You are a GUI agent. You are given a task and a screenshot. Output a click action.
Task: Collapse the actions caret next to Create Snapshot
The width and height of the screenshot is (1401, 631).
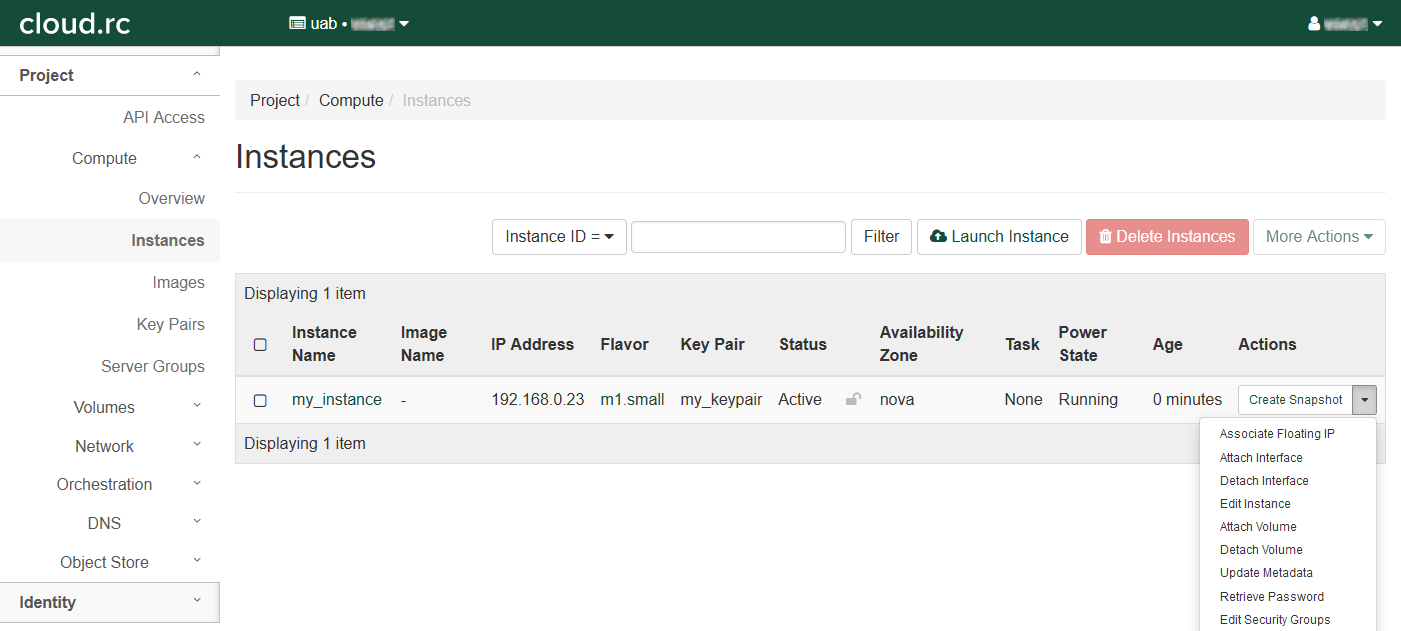click(x=1364, y=400)
